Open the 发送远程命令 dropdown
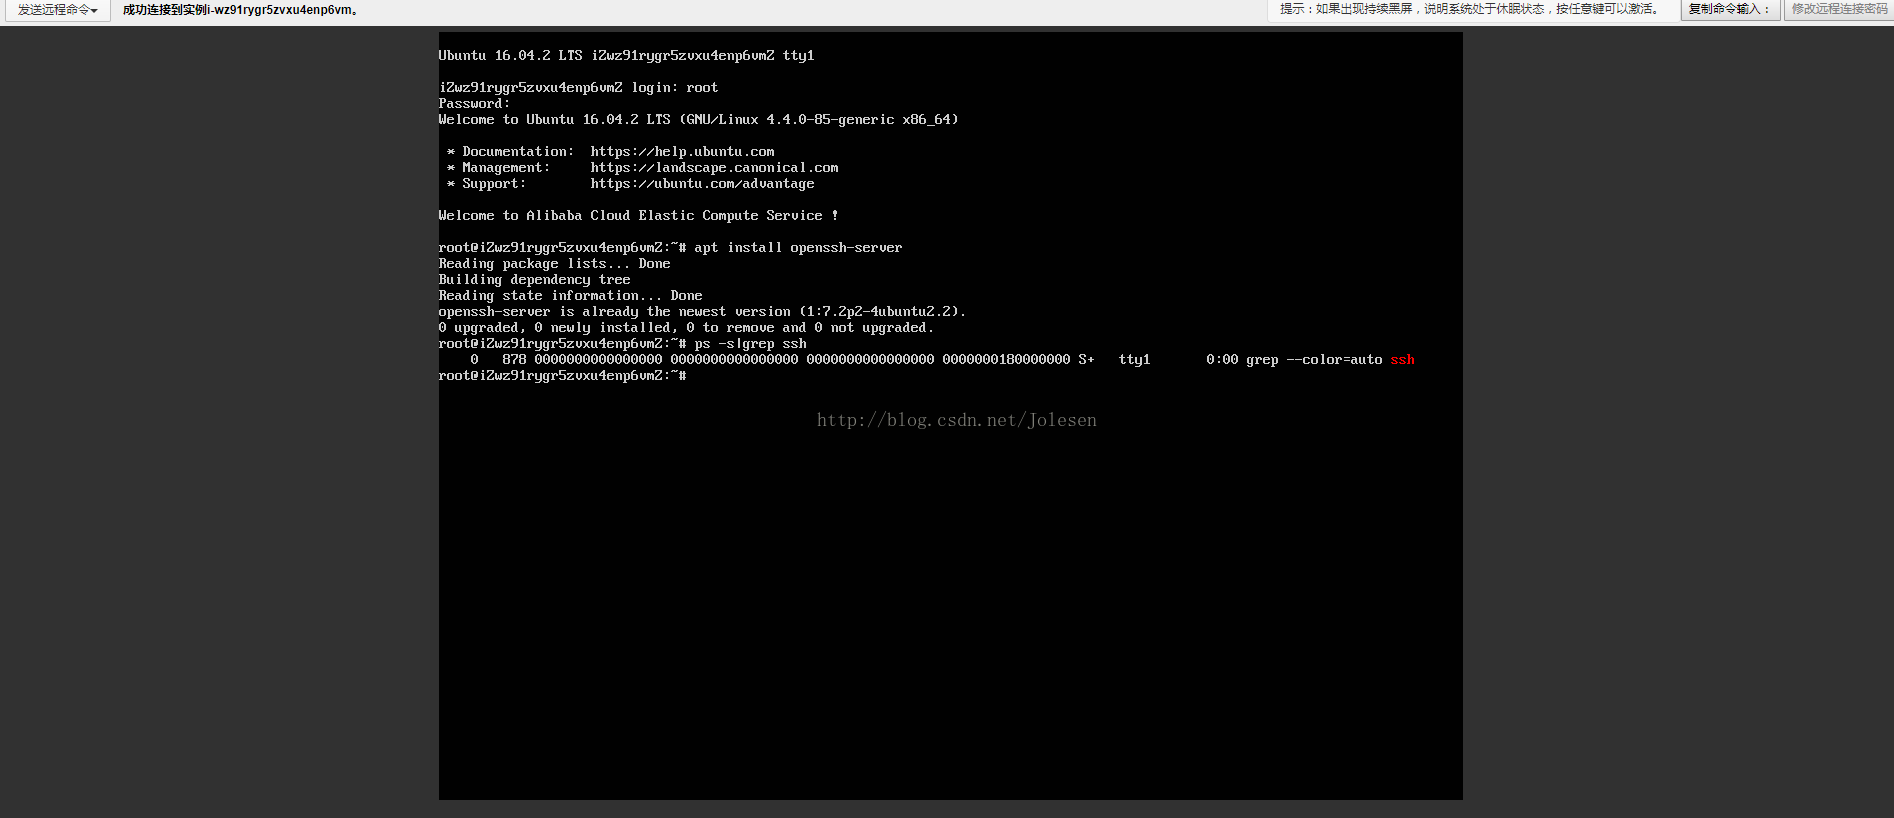 point(57,10)
